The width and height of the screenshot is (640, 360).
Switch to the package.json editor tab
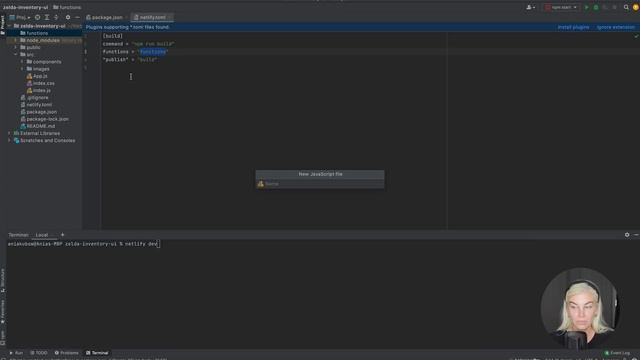104,18
